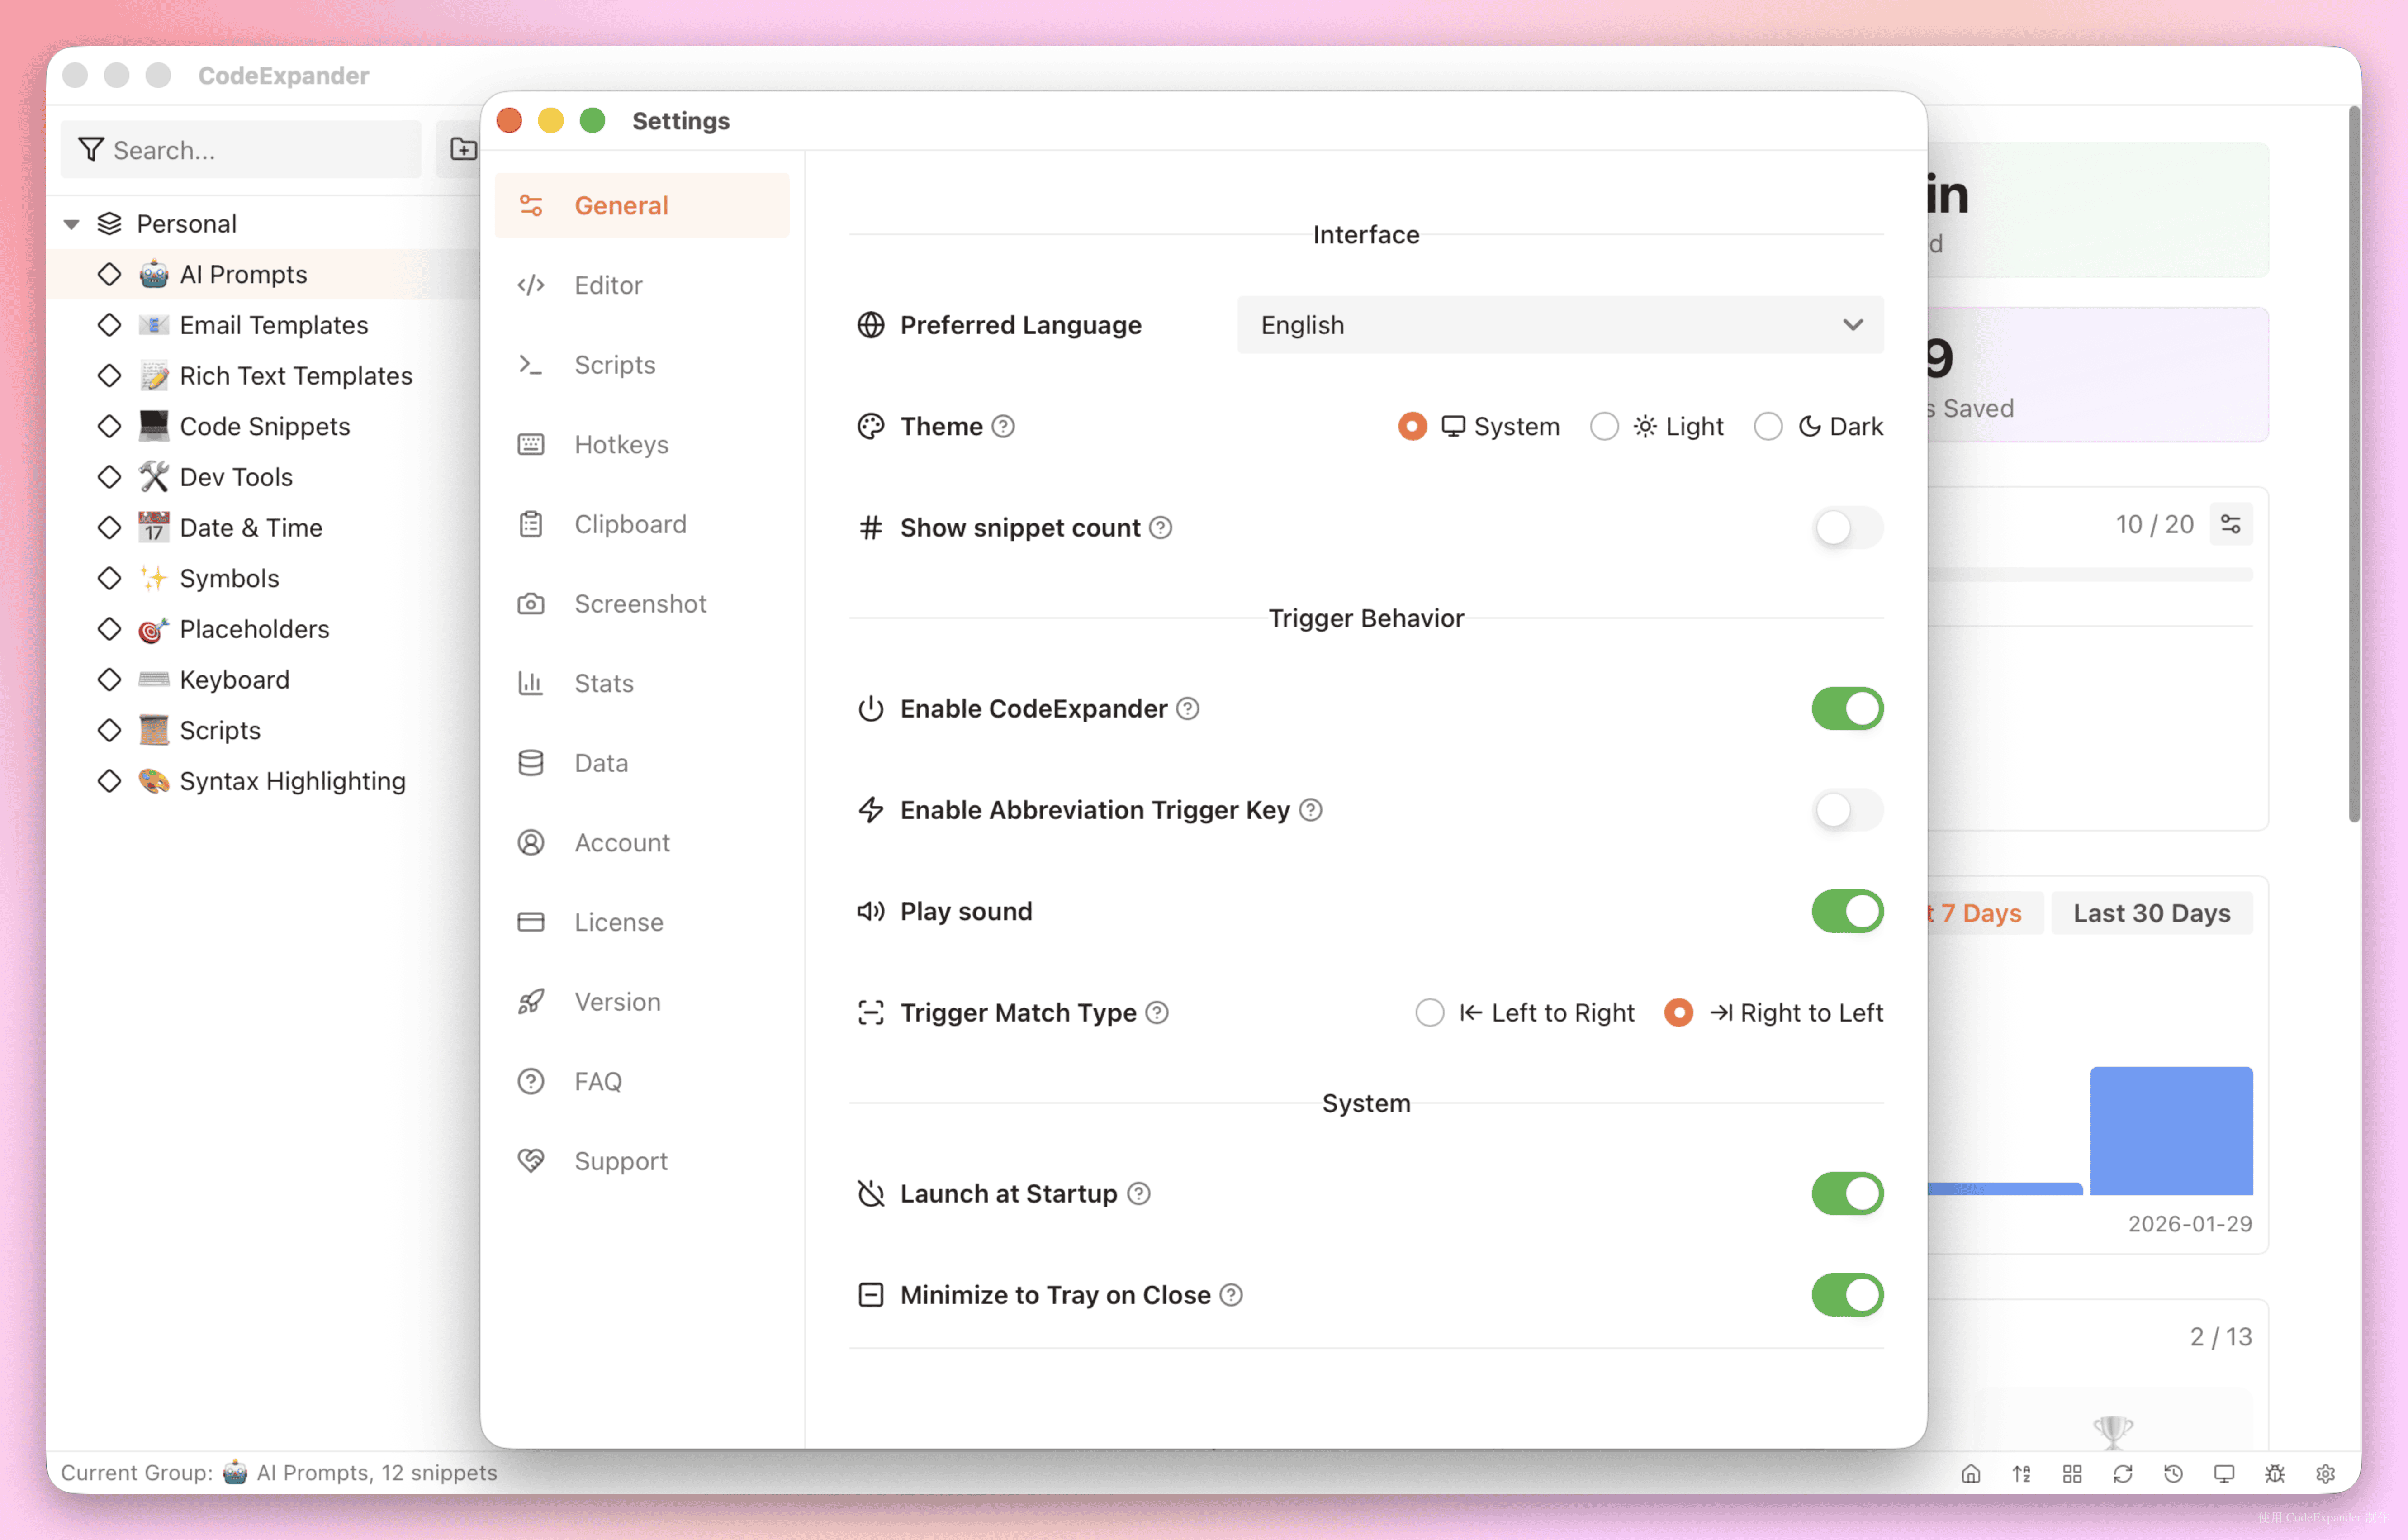Viewport: 2408px width, 1540px height.
Task: Switch to the Editor settings tab
Action: [x=608, y=285]
